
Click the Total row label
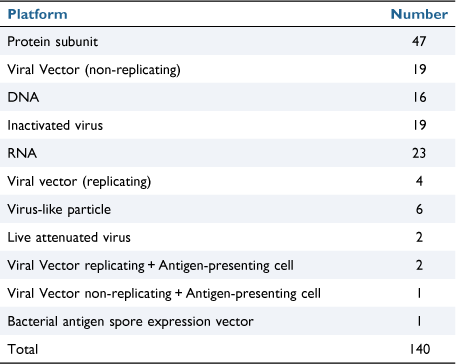click(23, 349)
